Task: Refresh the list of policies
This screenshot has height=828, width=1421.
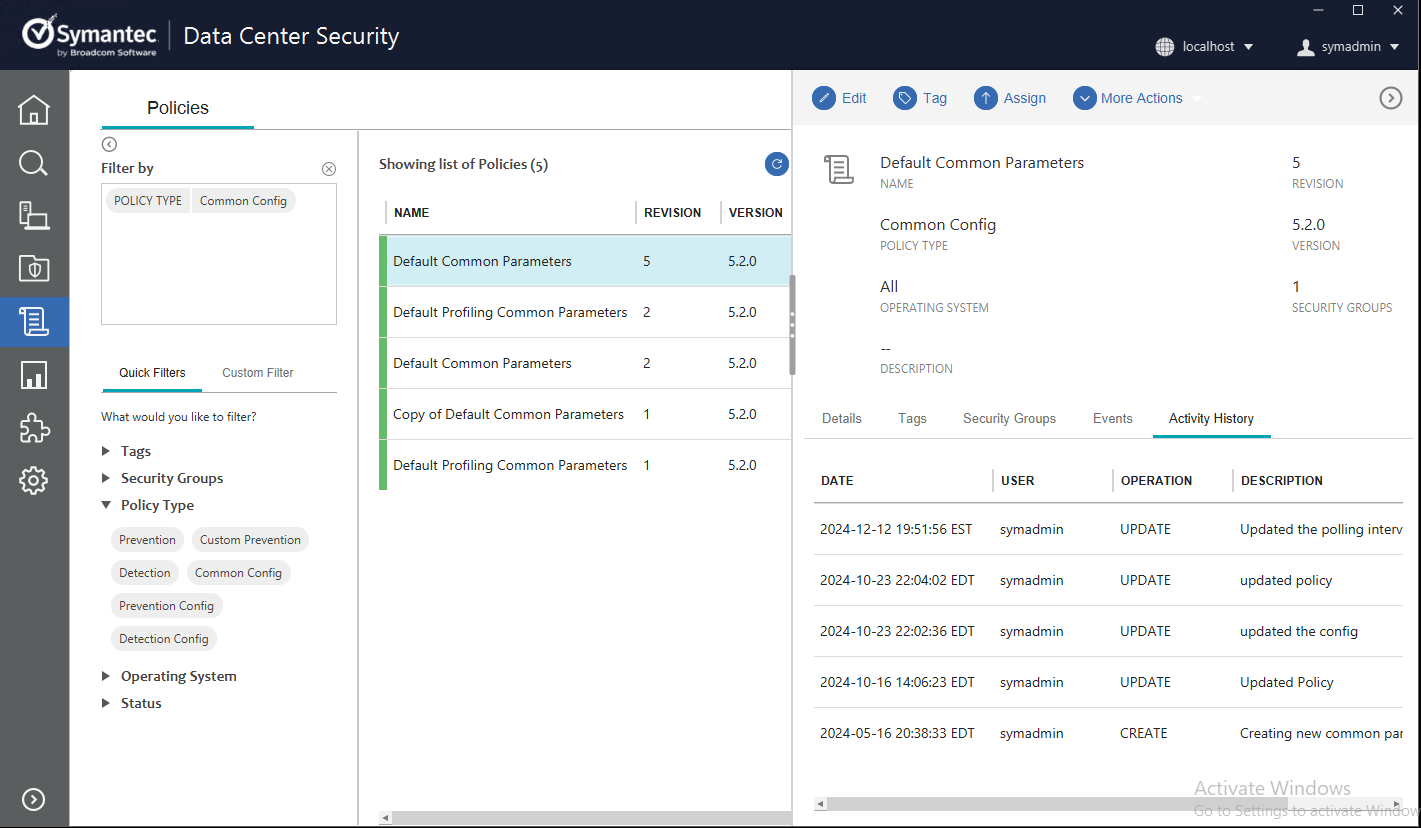Action: tap(776, 164)
